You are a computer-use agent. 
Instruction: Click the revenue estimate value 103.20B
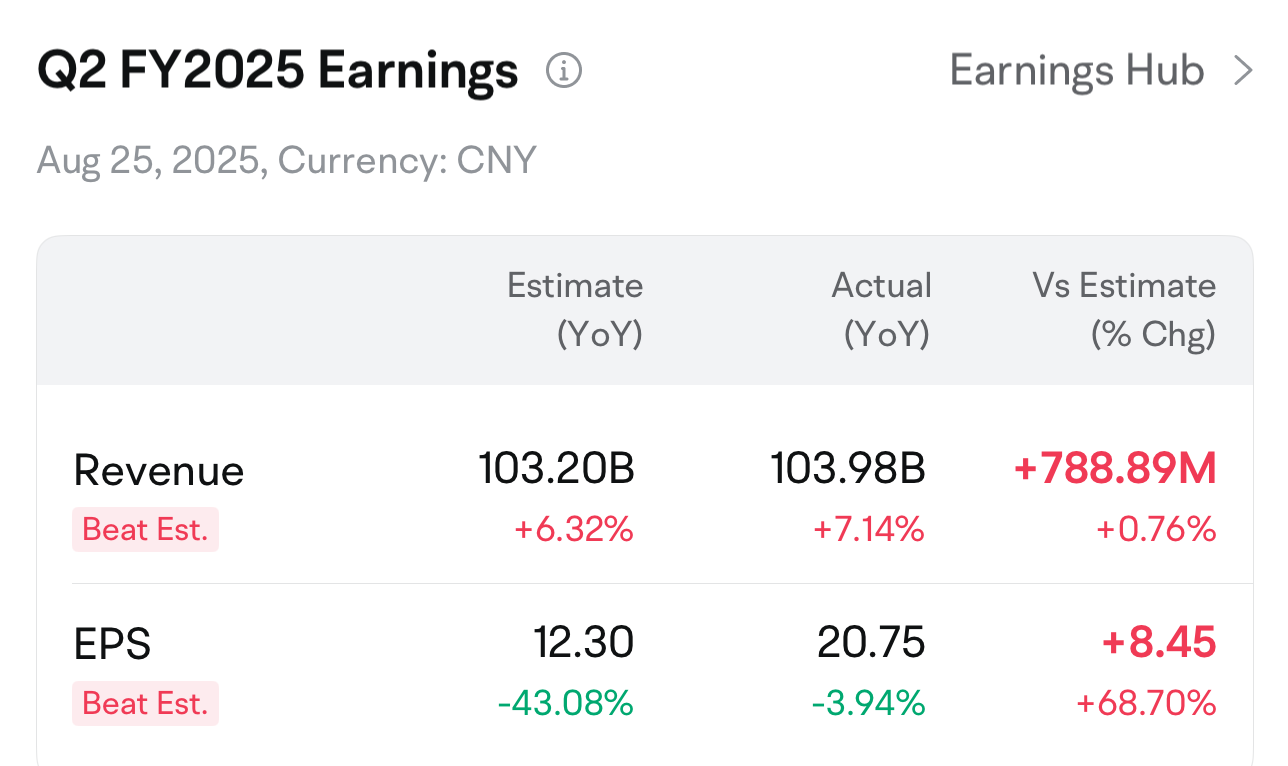tap(556, 468)
